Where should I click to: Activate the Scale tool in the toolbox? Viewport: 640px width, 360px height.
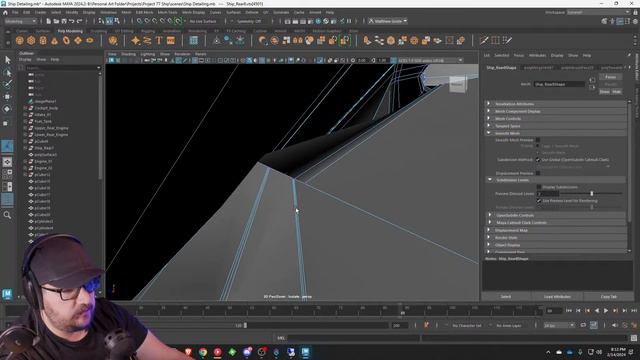[7, 122]
